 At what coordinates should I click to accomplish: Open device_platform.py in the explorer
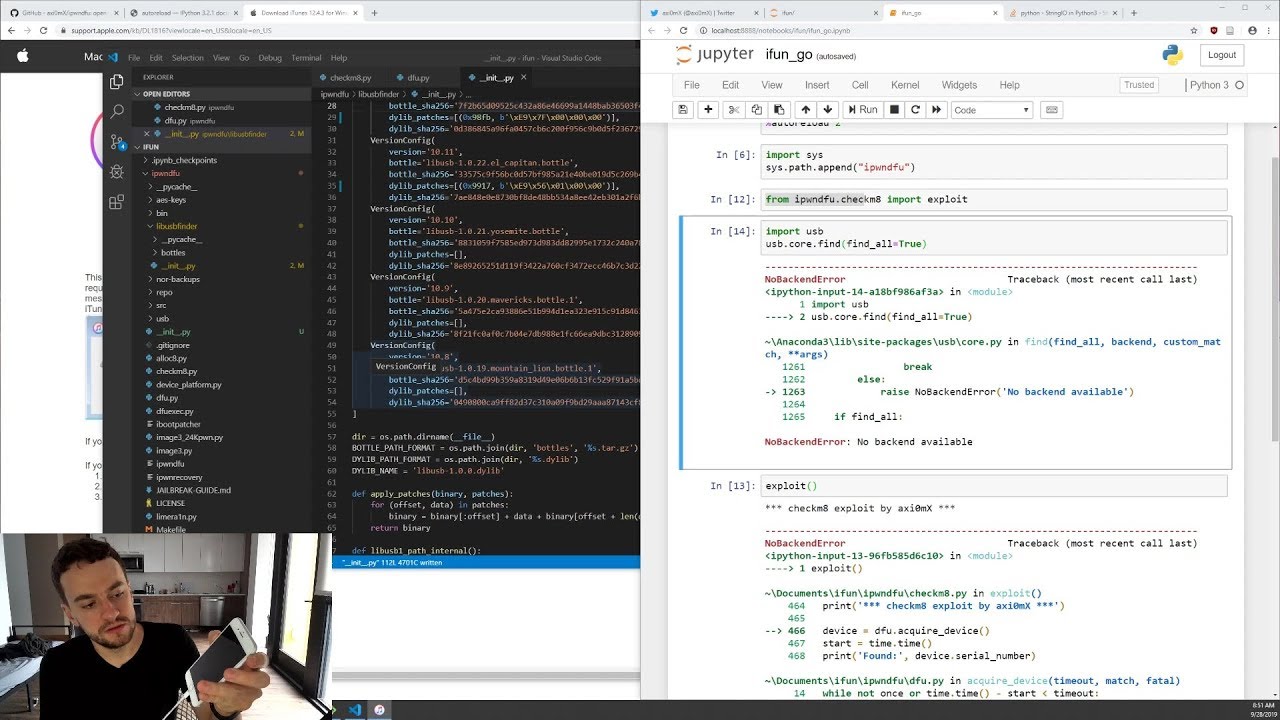point(189,385)
